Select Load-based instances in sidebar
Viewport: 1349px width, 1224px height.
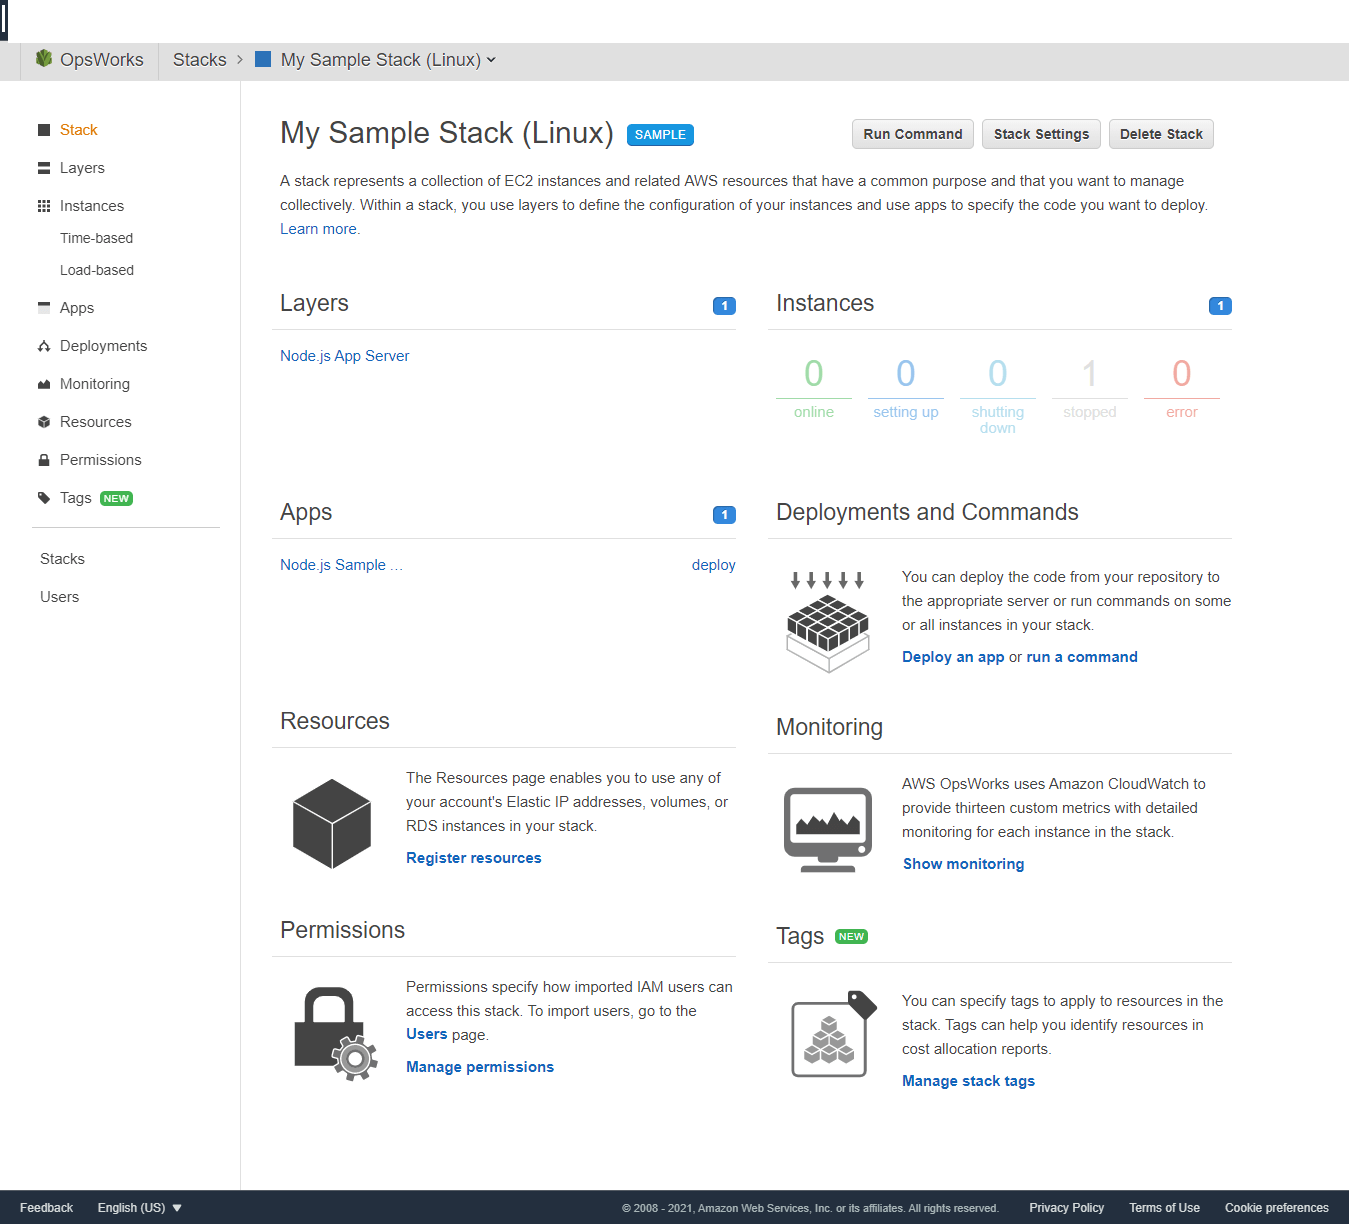pos(97,270)
